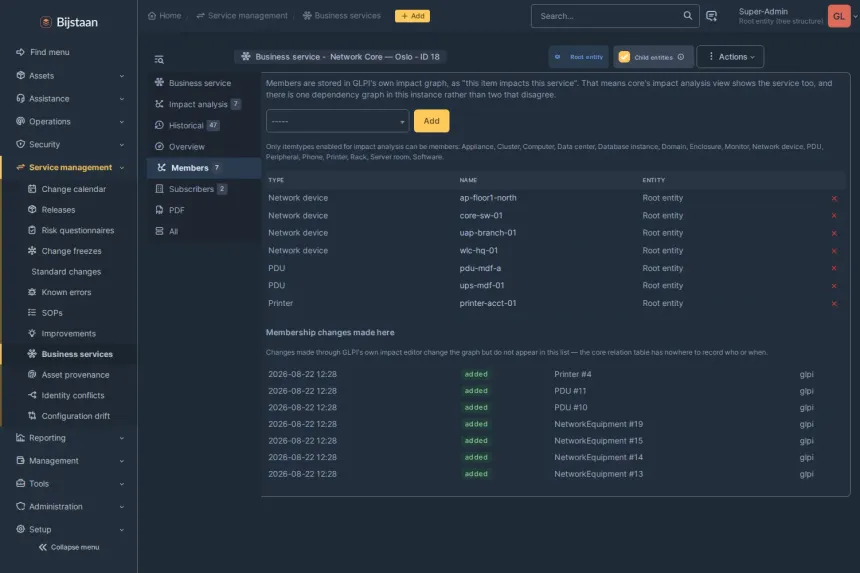Click the Change calendar icon
The width and height of the screenshot is (860, 573).
coord(32,189)
